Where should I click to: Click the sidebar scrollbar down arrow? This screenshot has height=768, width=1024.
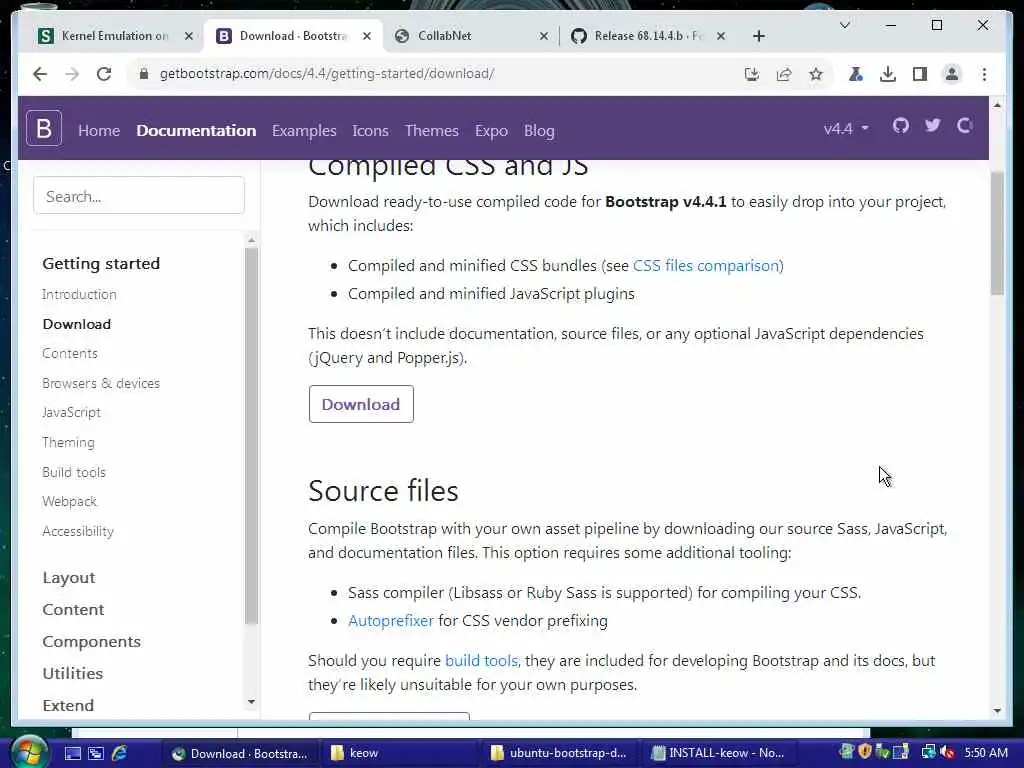(x=251, y=702)
